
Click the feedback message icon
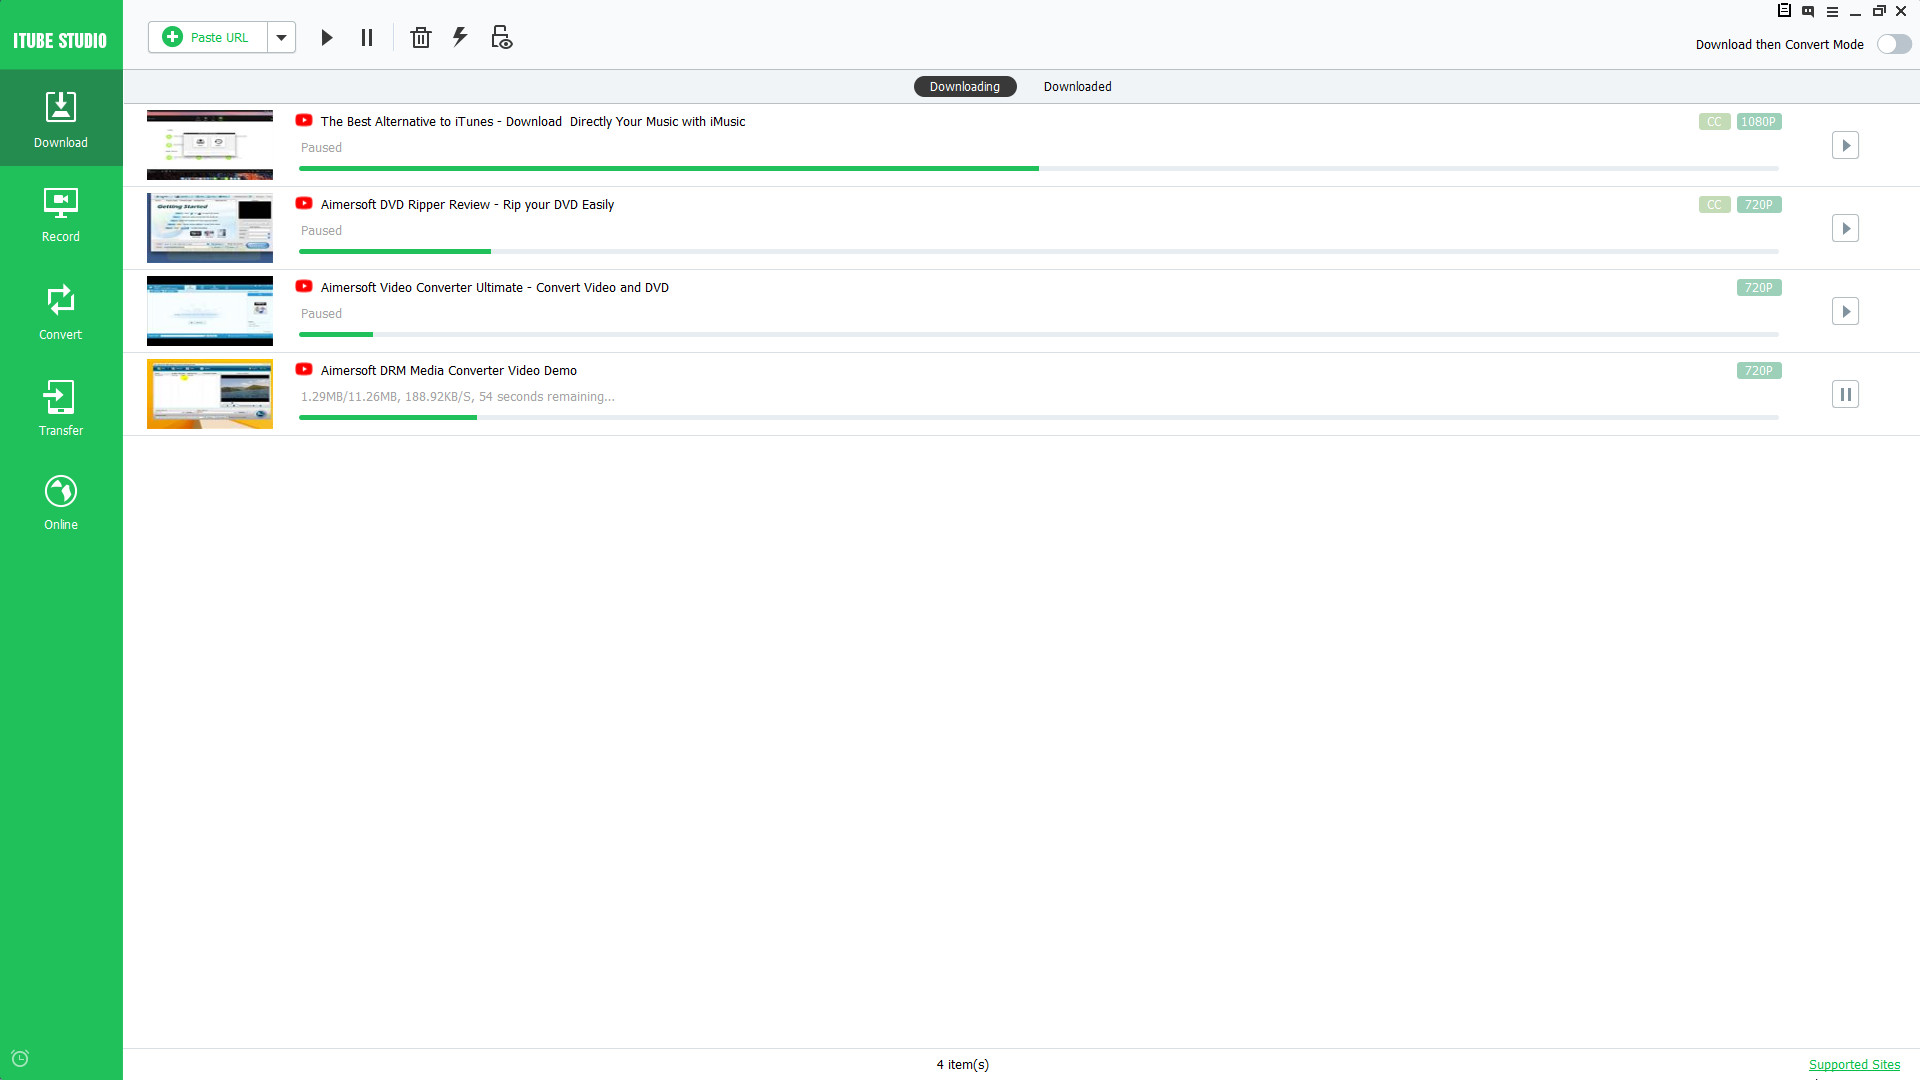pyautogui.click(x=1808, y=11)
